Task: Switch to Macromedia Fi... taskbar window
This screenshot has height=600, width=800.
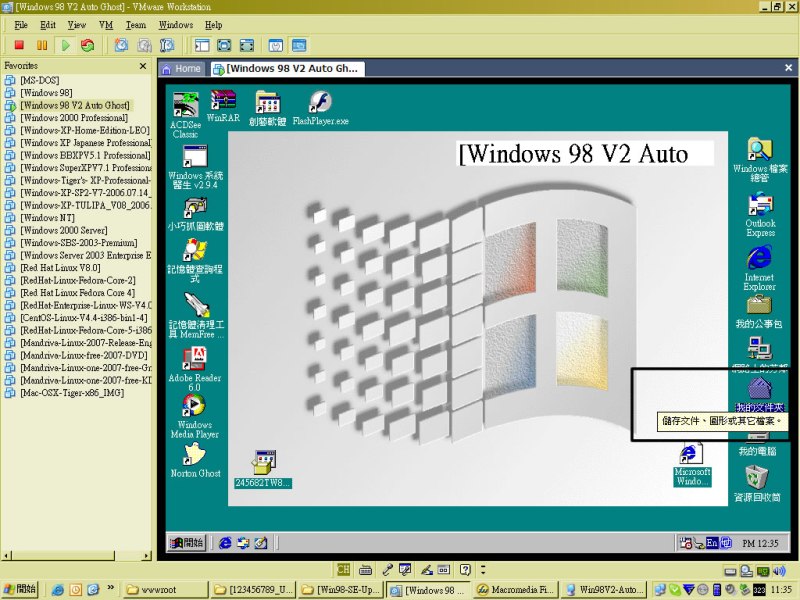Action: 516,589
